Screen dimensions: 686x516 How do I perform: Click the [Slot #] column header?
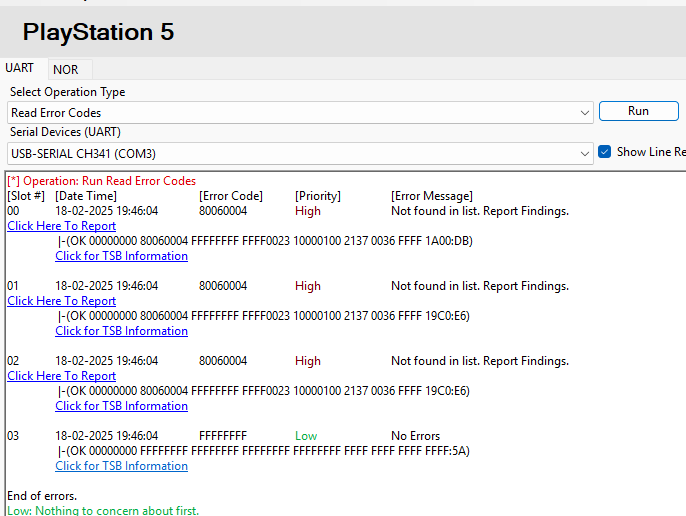coord(26,196)
